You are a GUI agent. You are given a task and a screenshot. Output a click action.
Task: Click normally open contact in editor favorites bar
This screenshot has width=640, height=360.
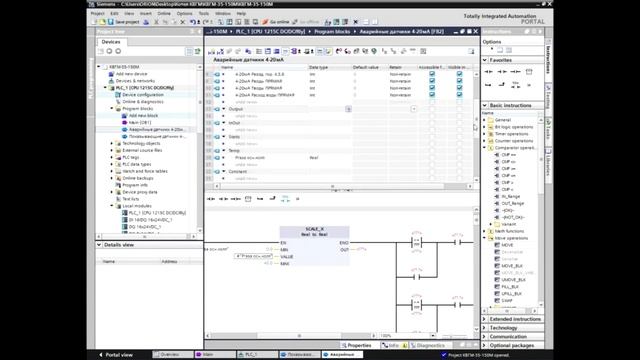pos(211,199)
